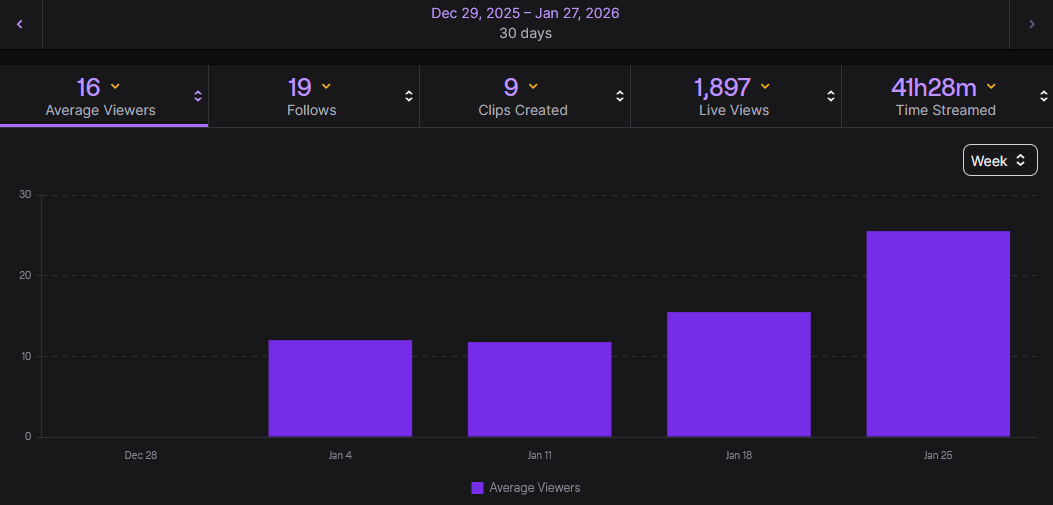
Task: Open the Live Views metric selector arrows
Action: click(831, 96)
